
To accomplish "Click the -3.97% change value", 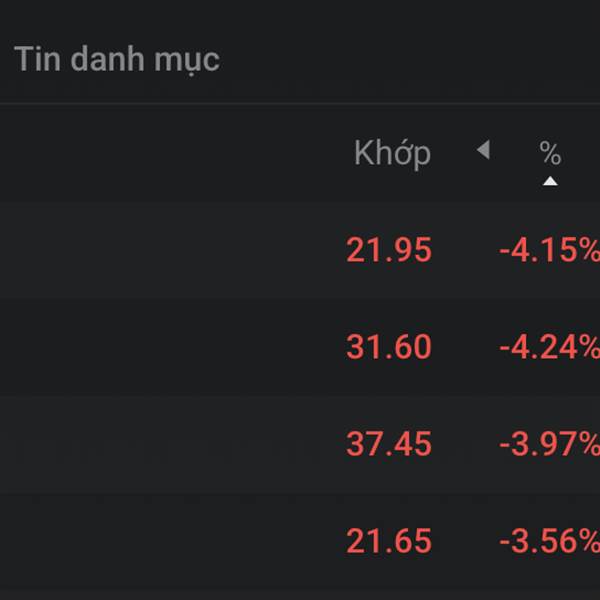I will pyautogui.click(x=549, y=444).
